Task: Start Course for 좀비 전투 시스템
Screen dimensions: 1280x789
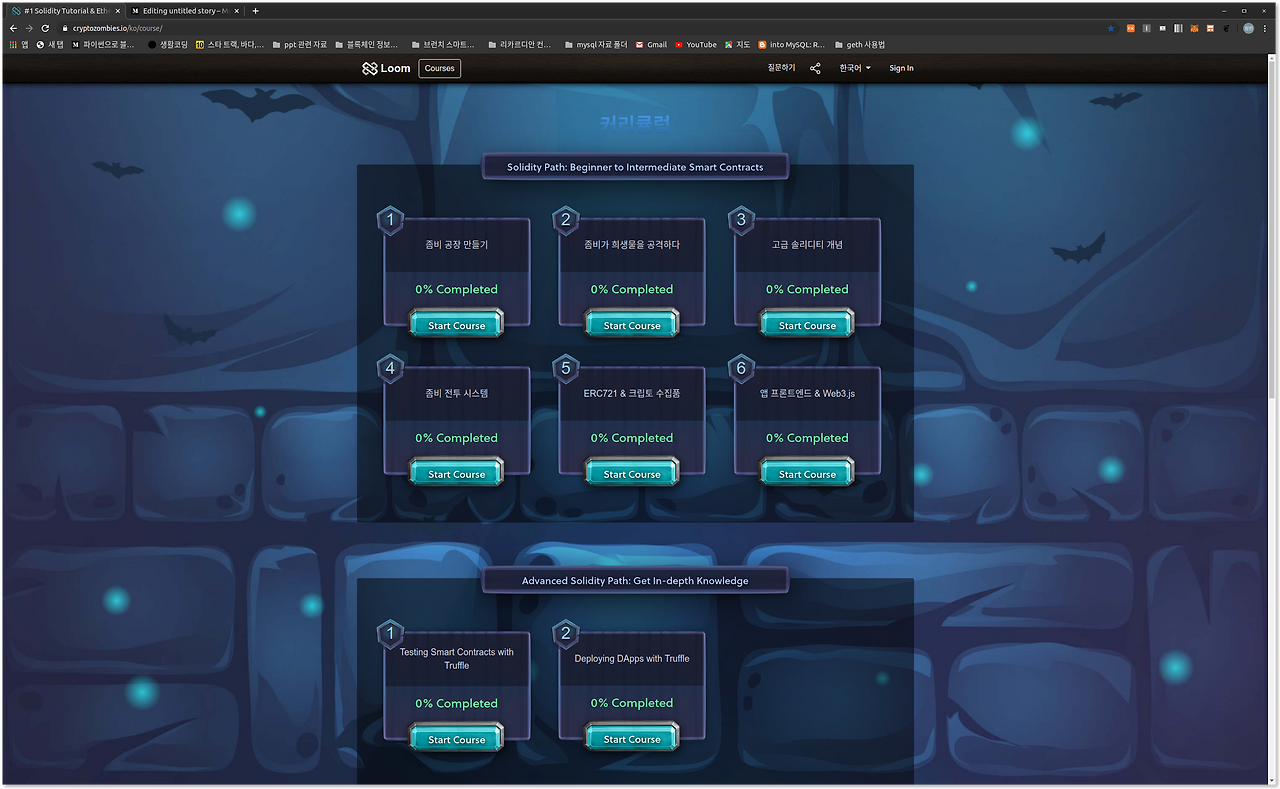Action: coord(456,474)
